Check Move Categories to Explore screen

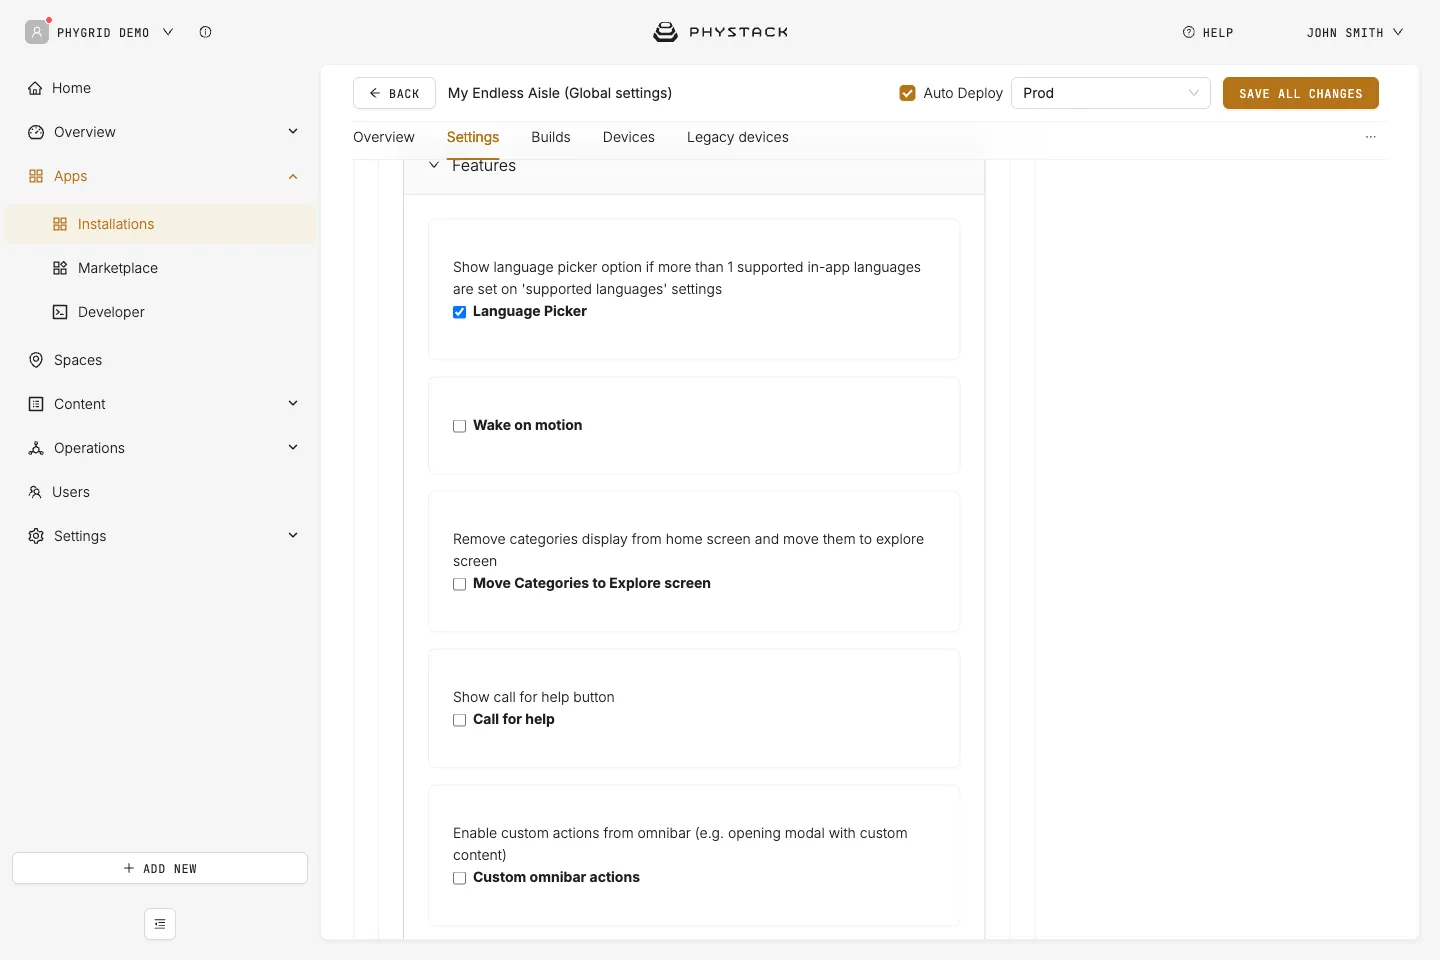click(x=460, y=584)
